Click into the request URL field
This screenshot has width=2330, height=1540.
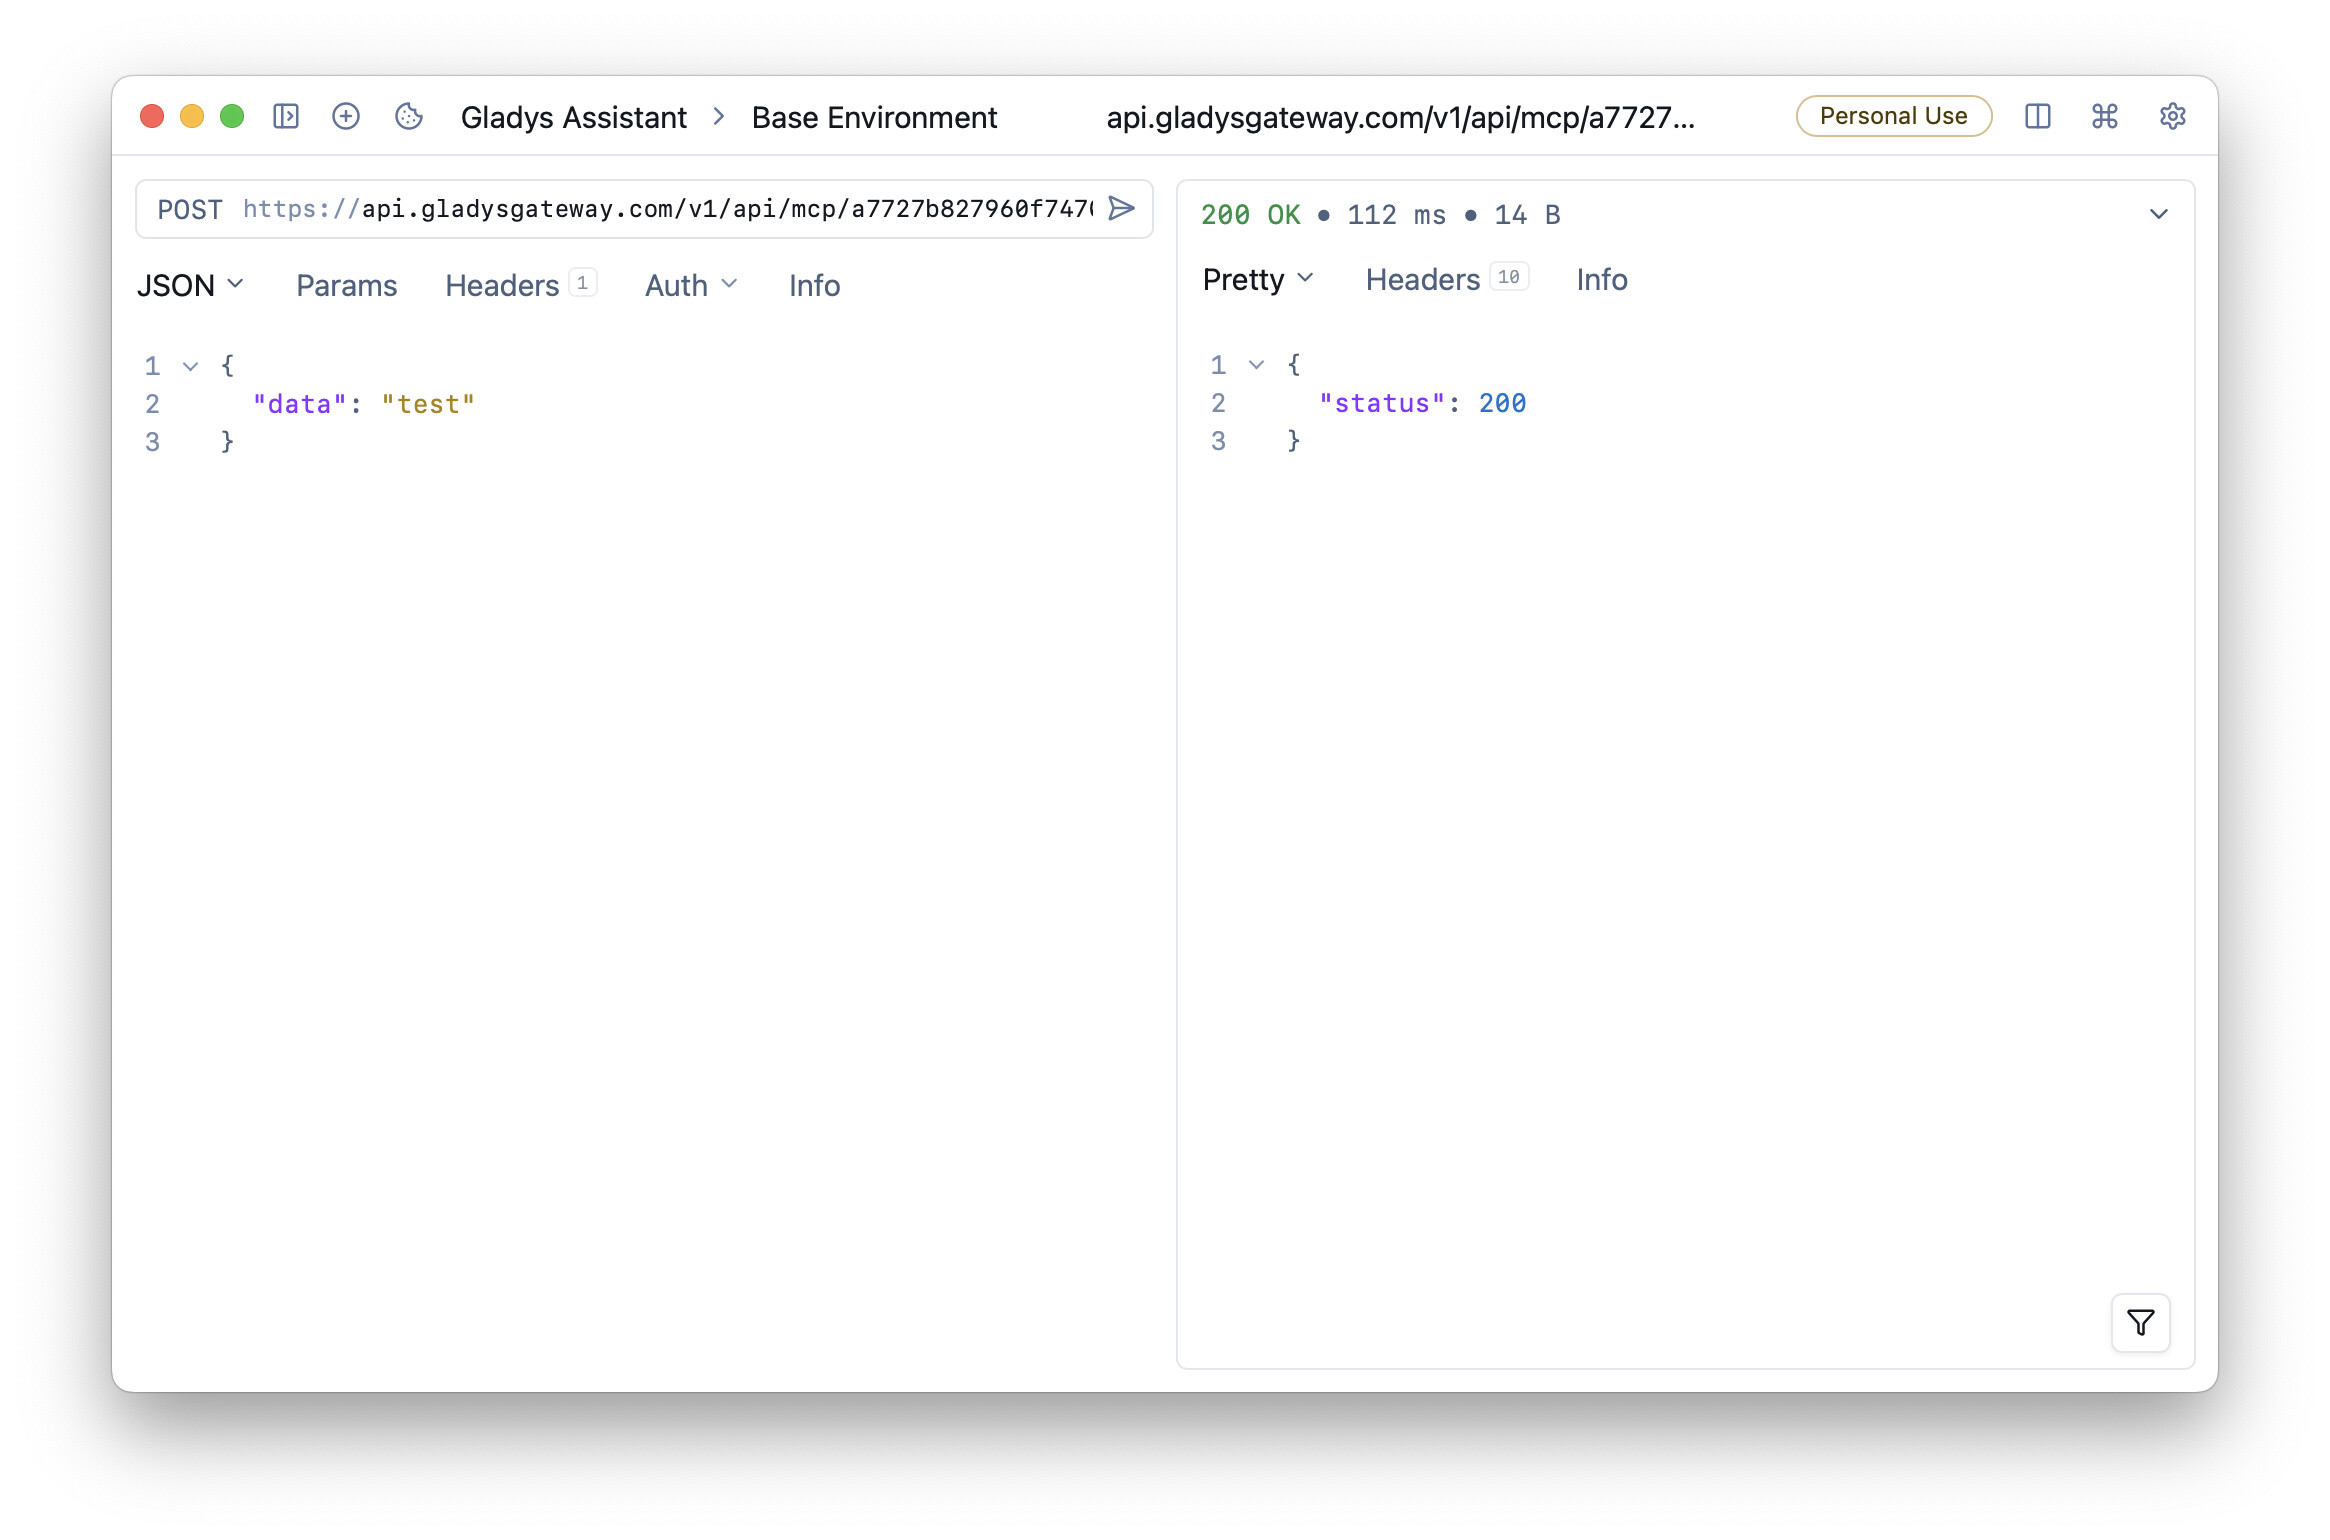tap(700, 209)
